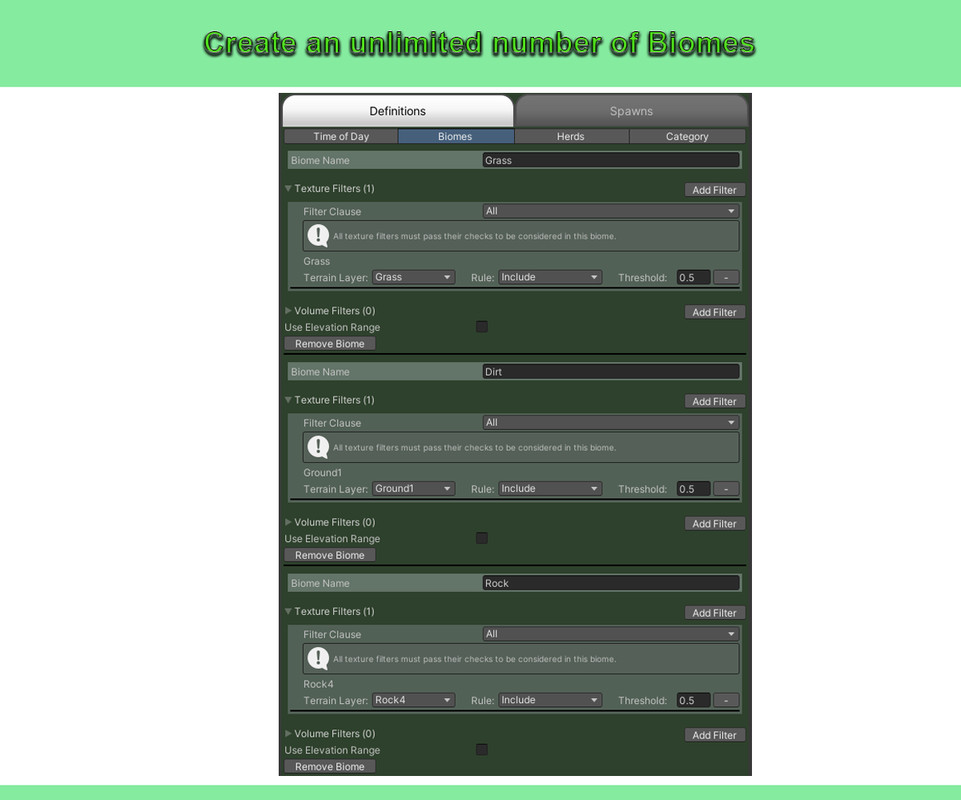Open the Grass Terrain Layer dropdown
The height and width of the screenshot is (800, 961).
(x=413, y=277)
